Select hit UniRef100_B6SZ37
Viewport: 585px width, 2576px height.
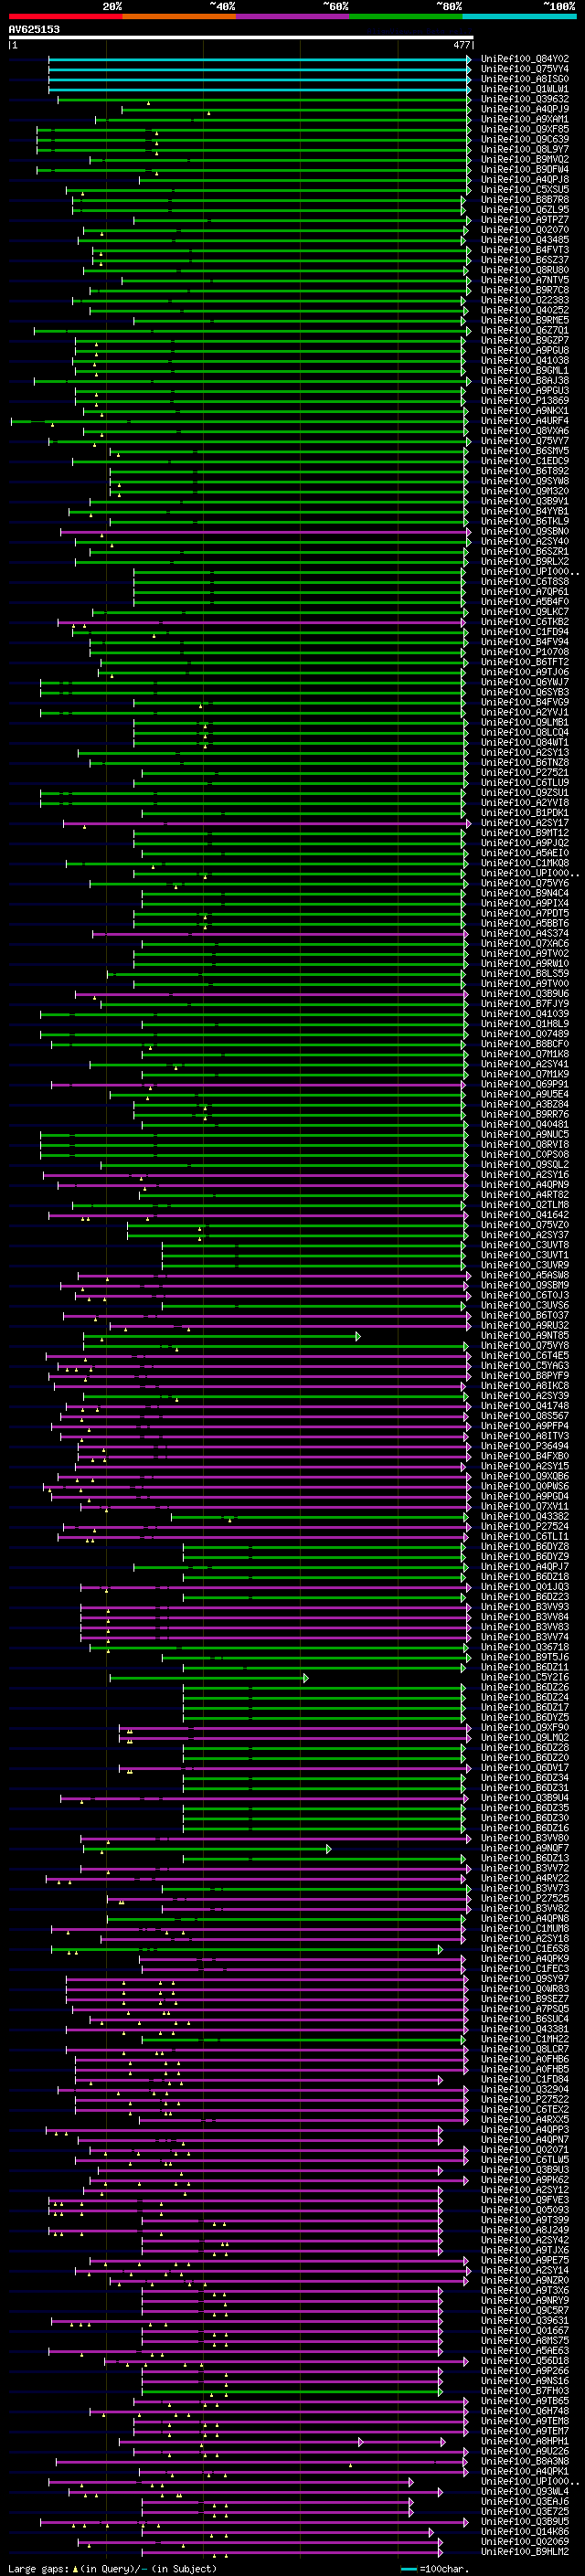pos(525,260)
